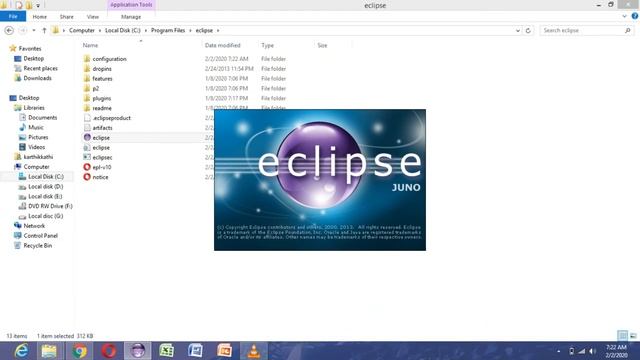Select the notice Opera file
640x360 pixels.
tap(100, 177)
